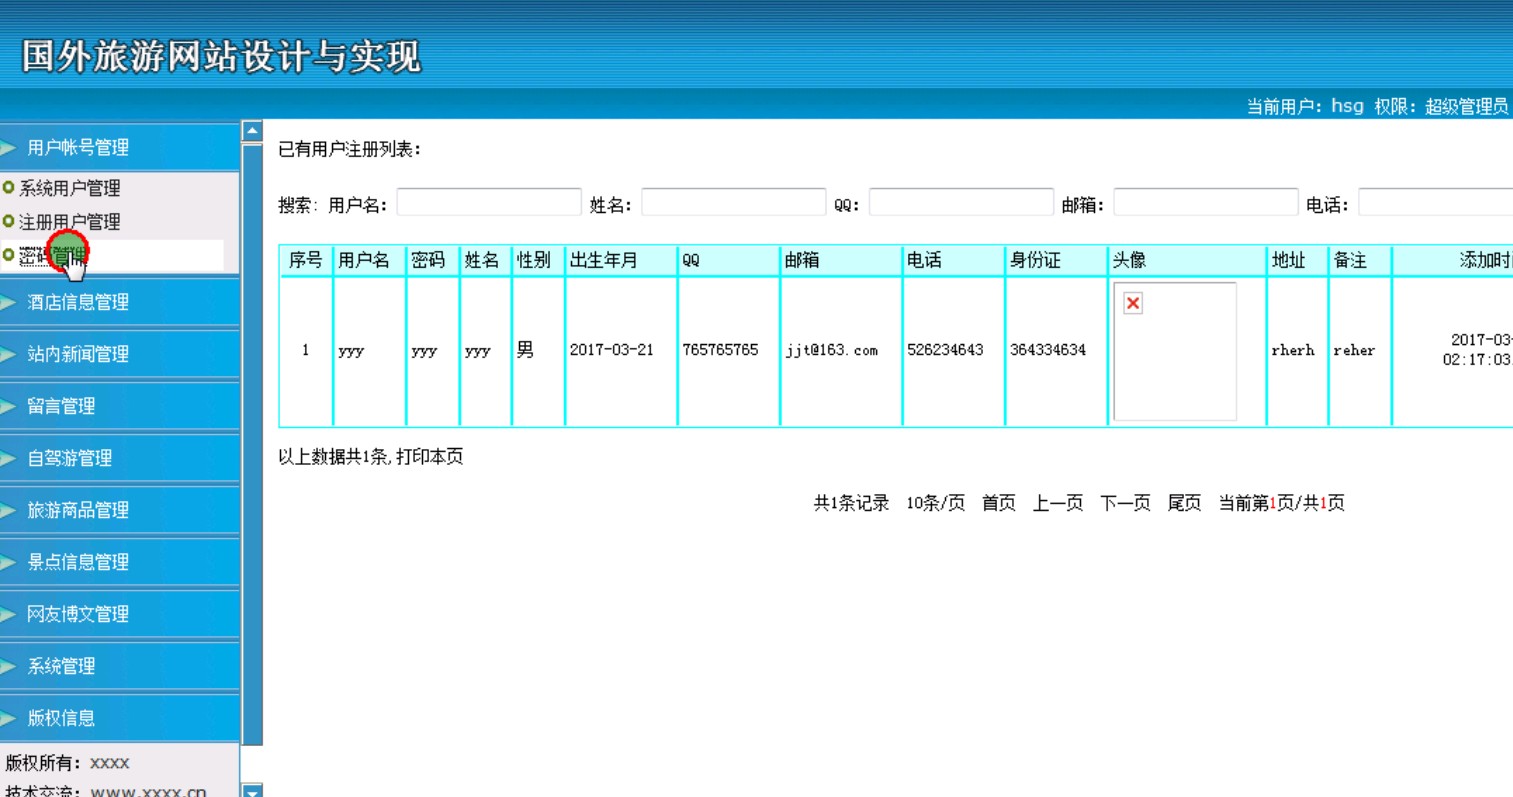Expand the 网友博文管理 menu section
Viewport: 1513px width, 797px height.
point(119,614)
